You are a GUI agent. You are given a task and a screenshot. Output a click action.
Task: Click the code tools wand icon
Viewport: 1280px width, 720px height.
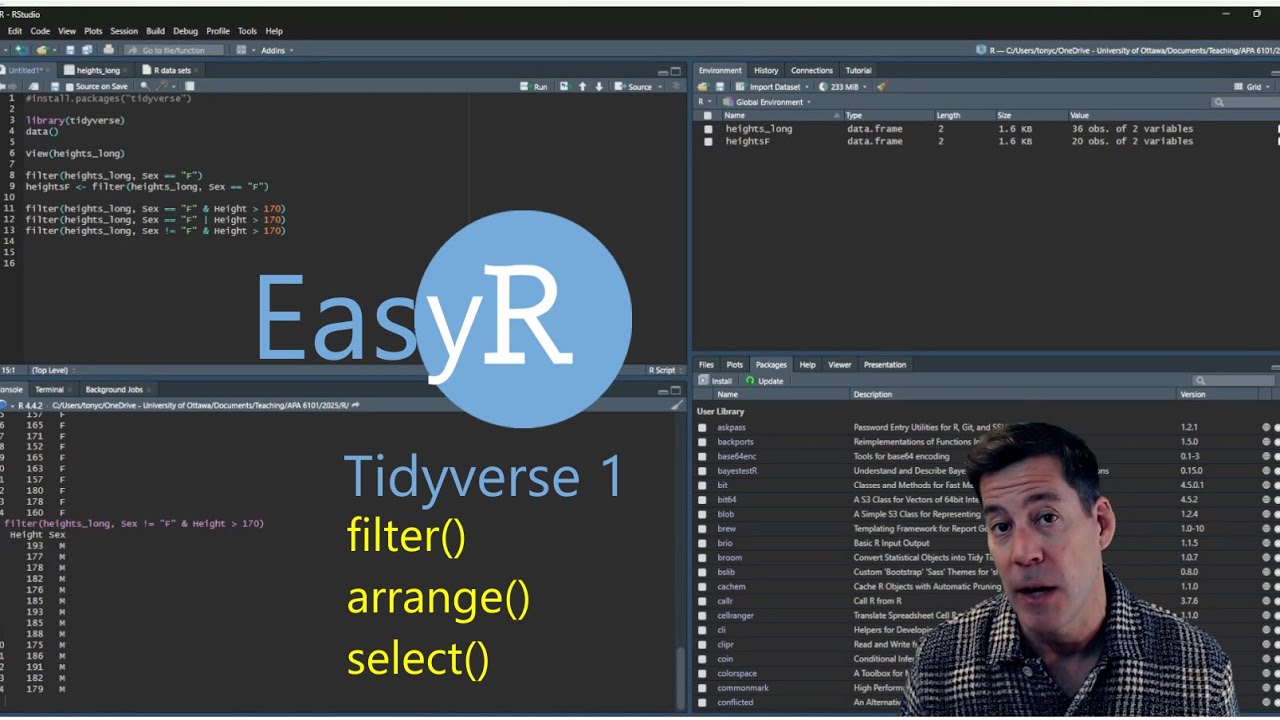(x=164, y=86)
